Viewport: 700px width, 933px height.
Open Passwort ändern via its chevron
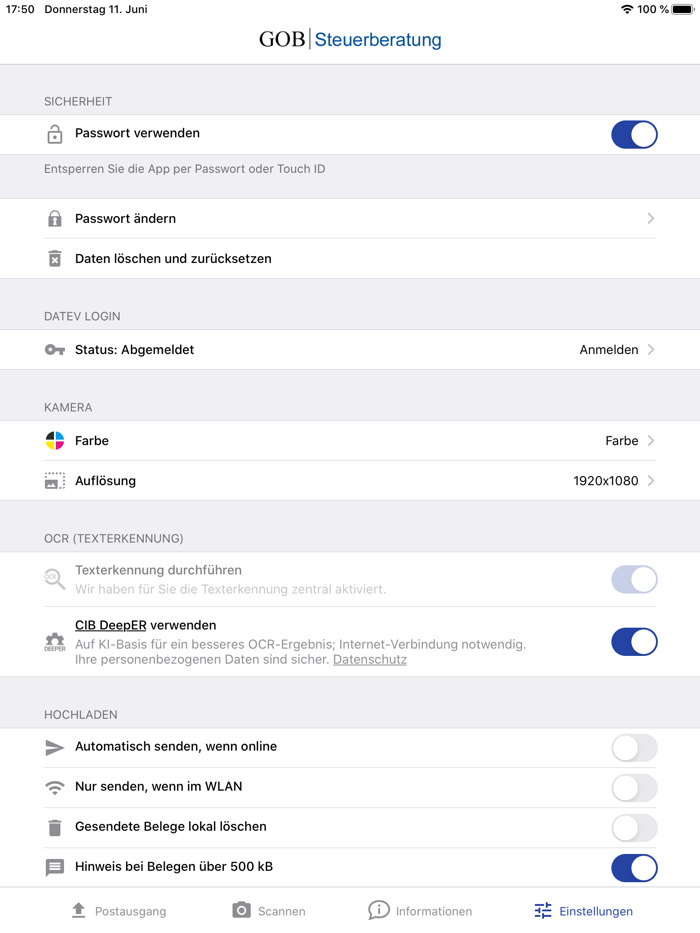pyautogui.click(x=650, y=218)
